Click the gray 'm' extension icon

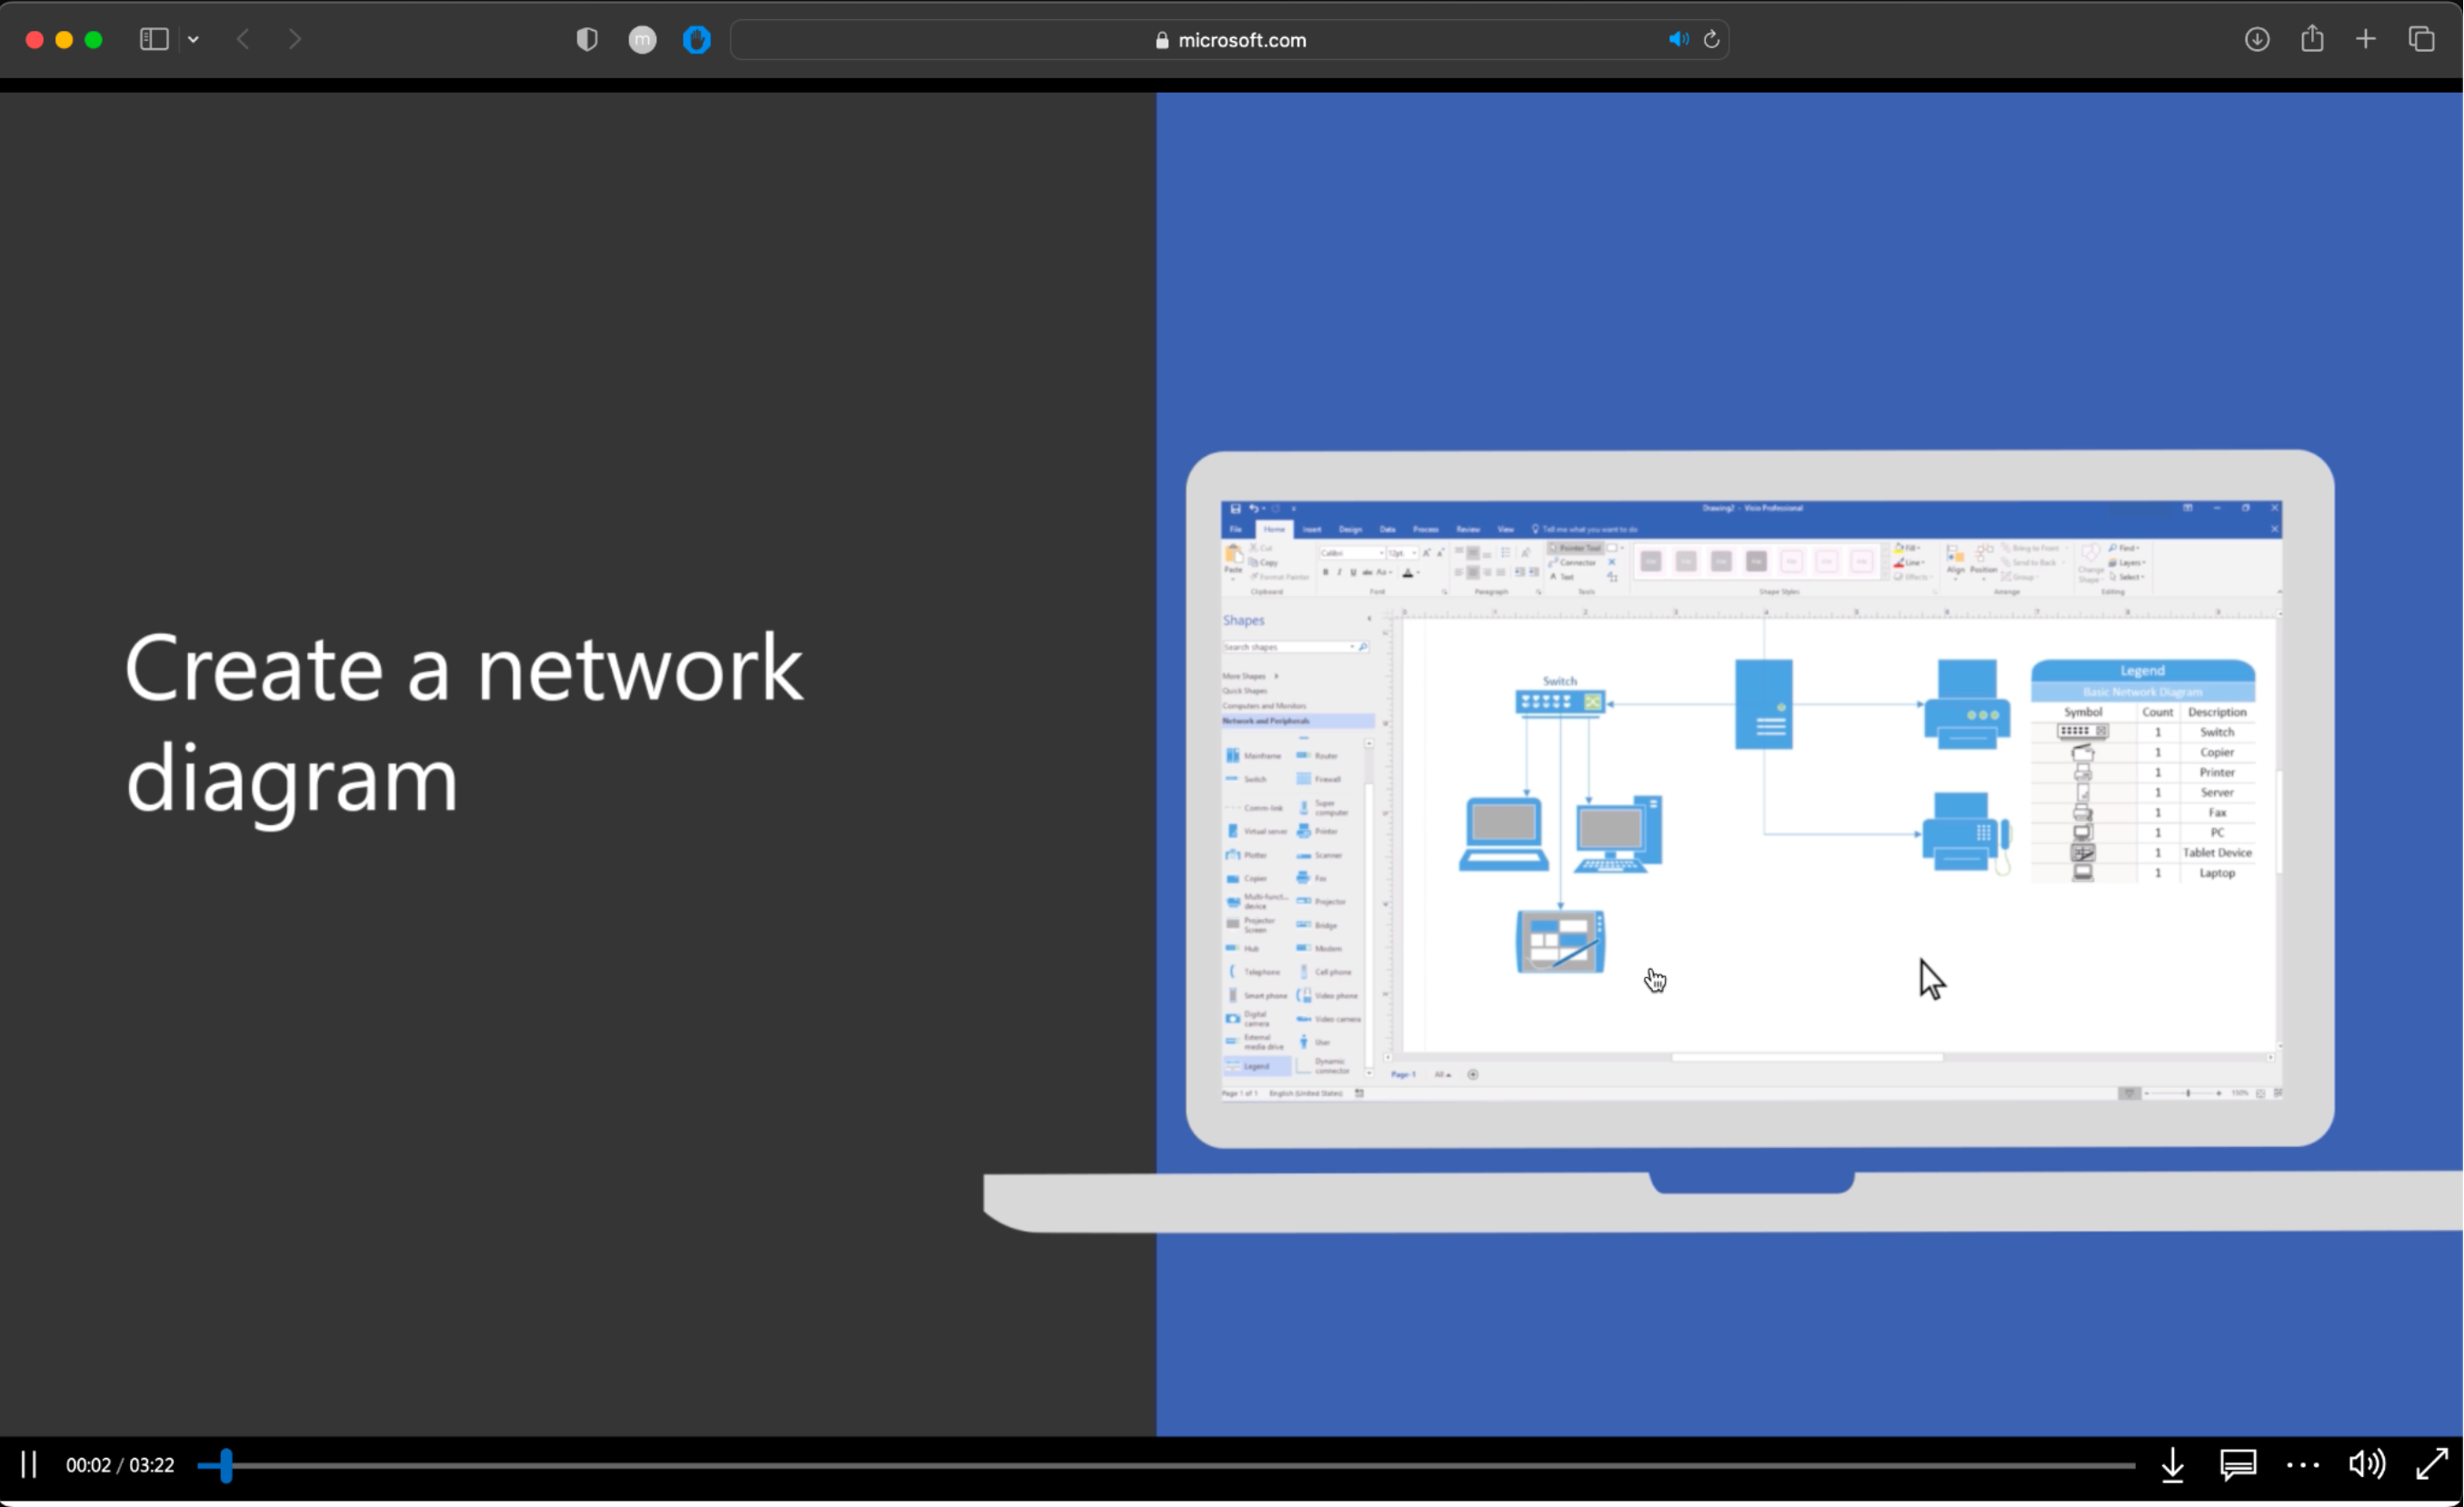(642, 39)
